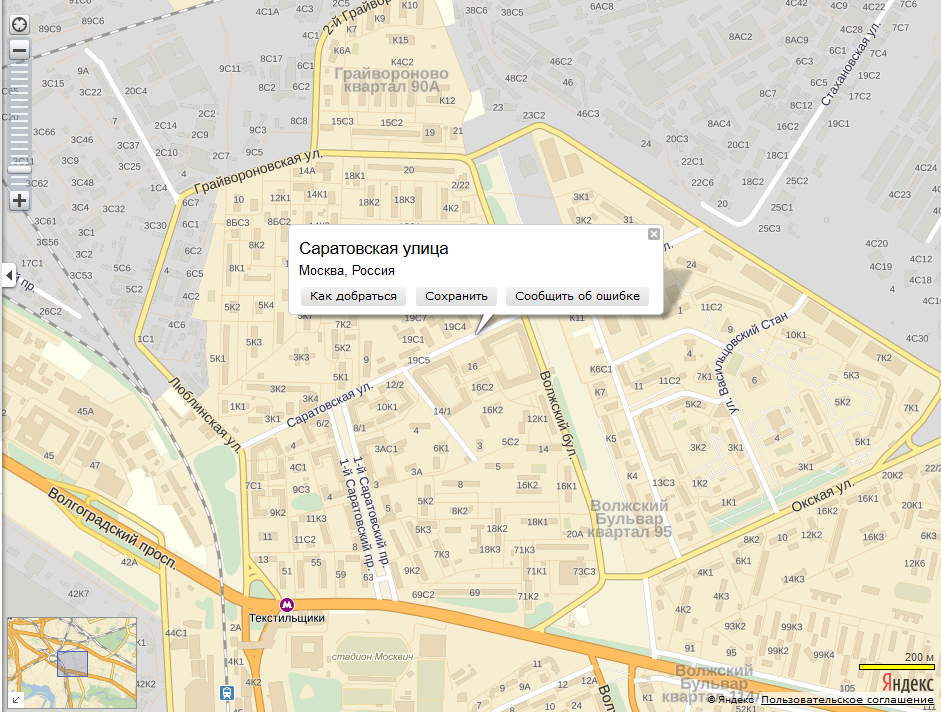941x712 pixels.
Task: Close the Саратовская улица popup
Action: click(x=654, y=234)
